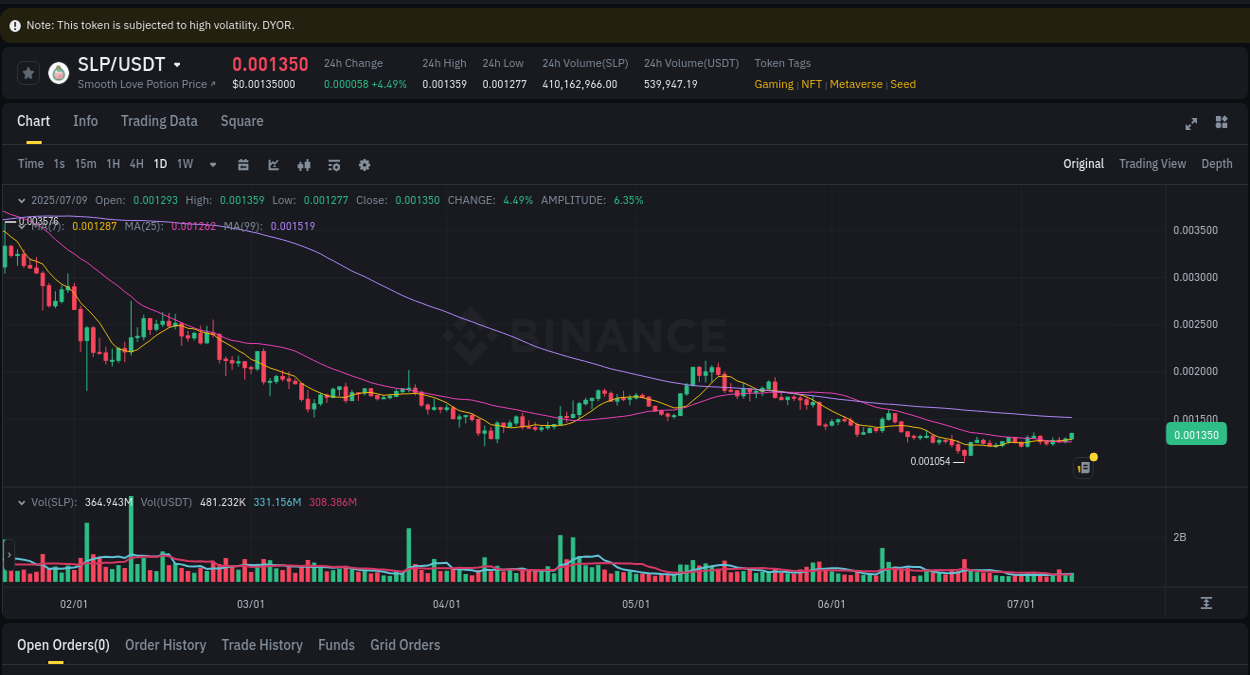Open the Trade History tab
1250x675 pixels.
262,645
